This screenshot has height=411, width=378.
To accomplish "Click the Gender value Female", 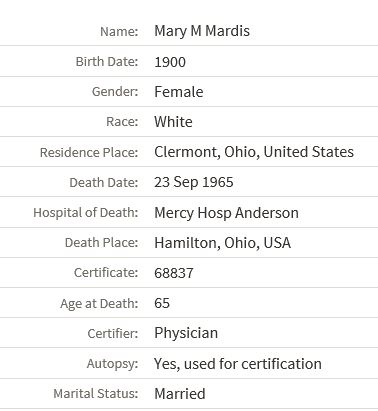I will 179,92.
